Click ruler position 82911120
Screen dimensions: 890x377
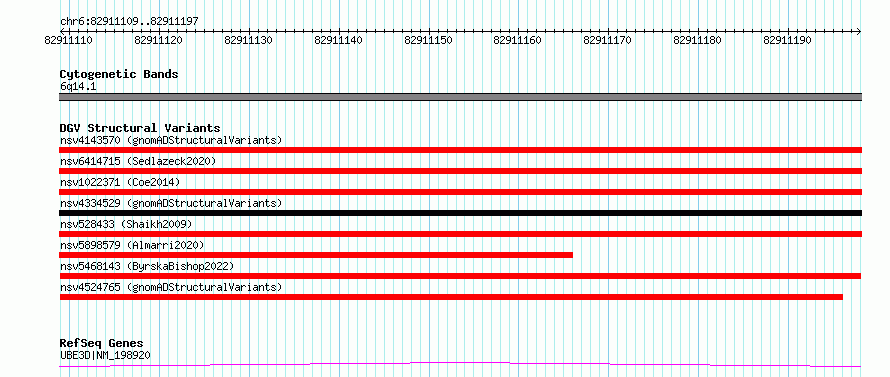158,40
